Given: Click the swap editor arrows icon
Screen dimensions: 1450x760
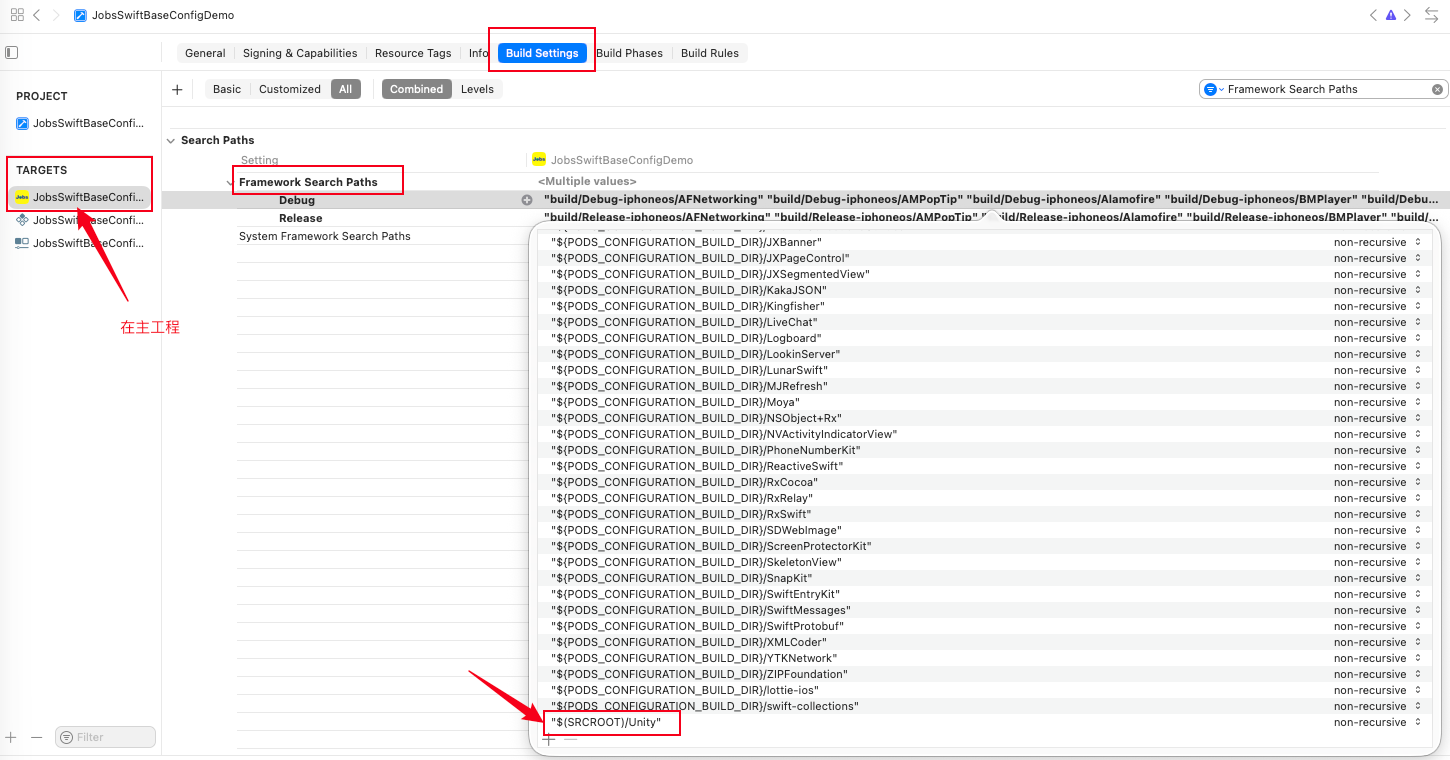Looking at the screenshot, I should click(1431, 15).
